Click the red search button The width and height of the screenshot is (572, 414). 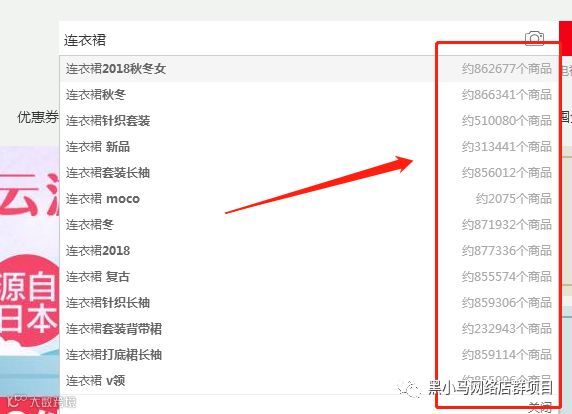click(x=566, y=38)
